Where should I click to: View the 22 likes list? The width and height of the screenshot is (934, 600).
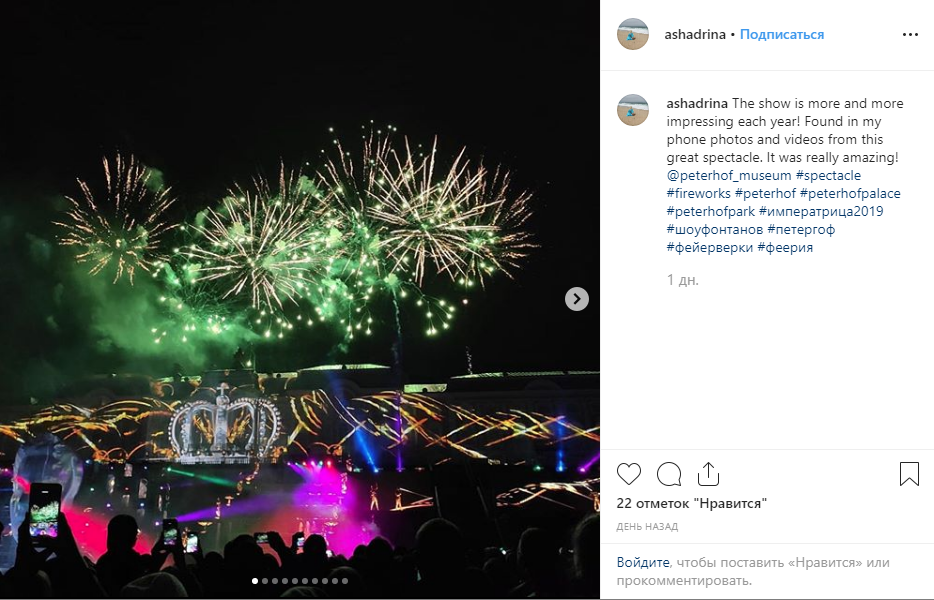pyautogui.click(x=692, y=503)
